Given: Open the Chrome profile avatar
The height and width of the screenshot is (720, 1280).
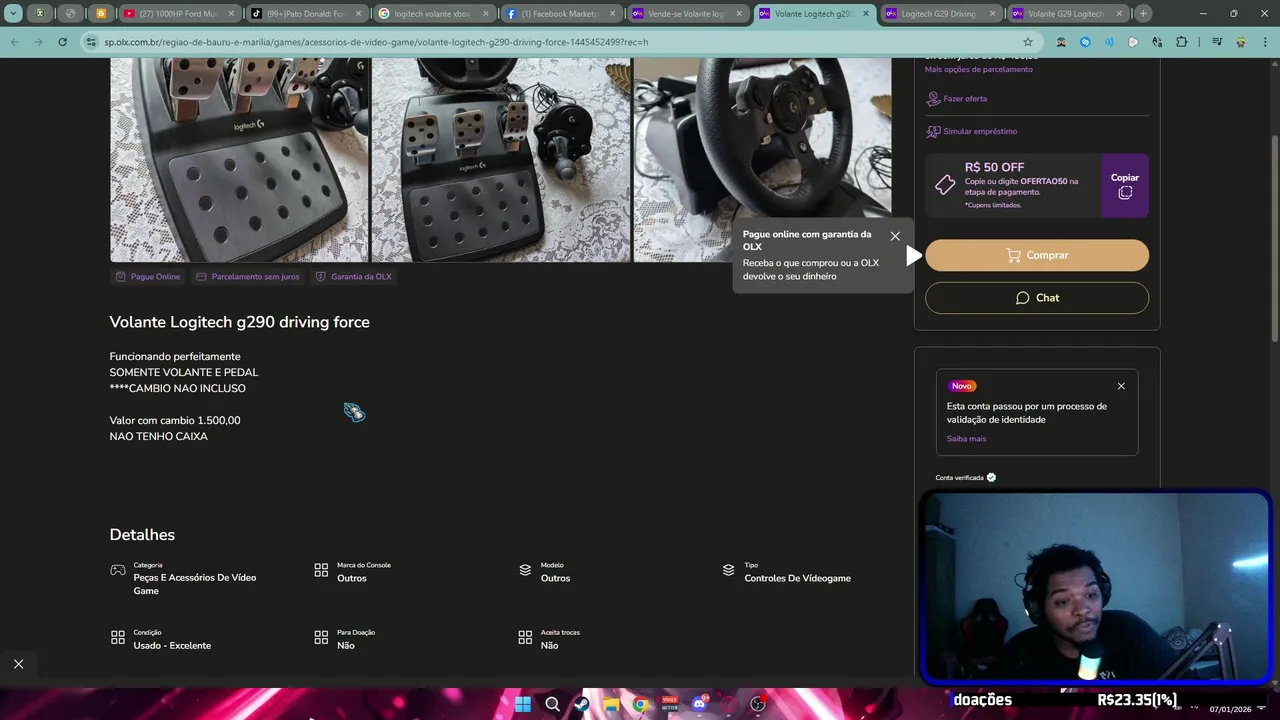Looking at the screenshot, I should 1241,42.
